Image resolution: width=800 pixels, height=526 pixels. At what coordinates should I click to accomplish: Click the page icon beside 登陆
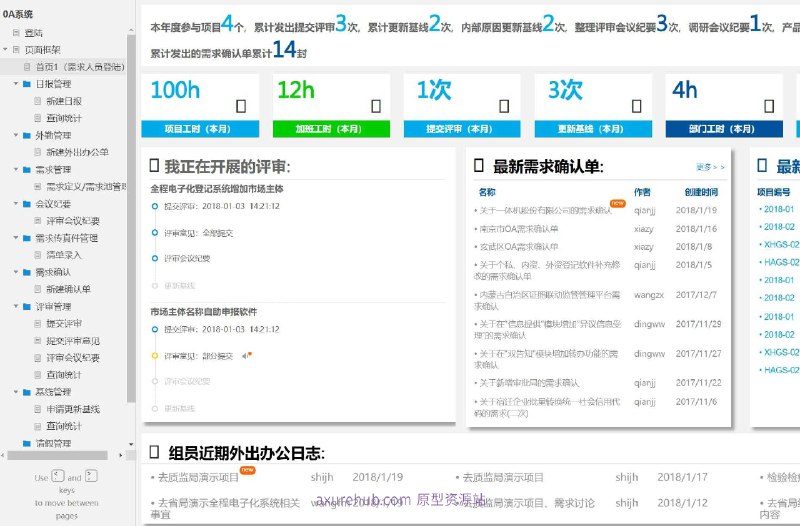coord(16,33)
